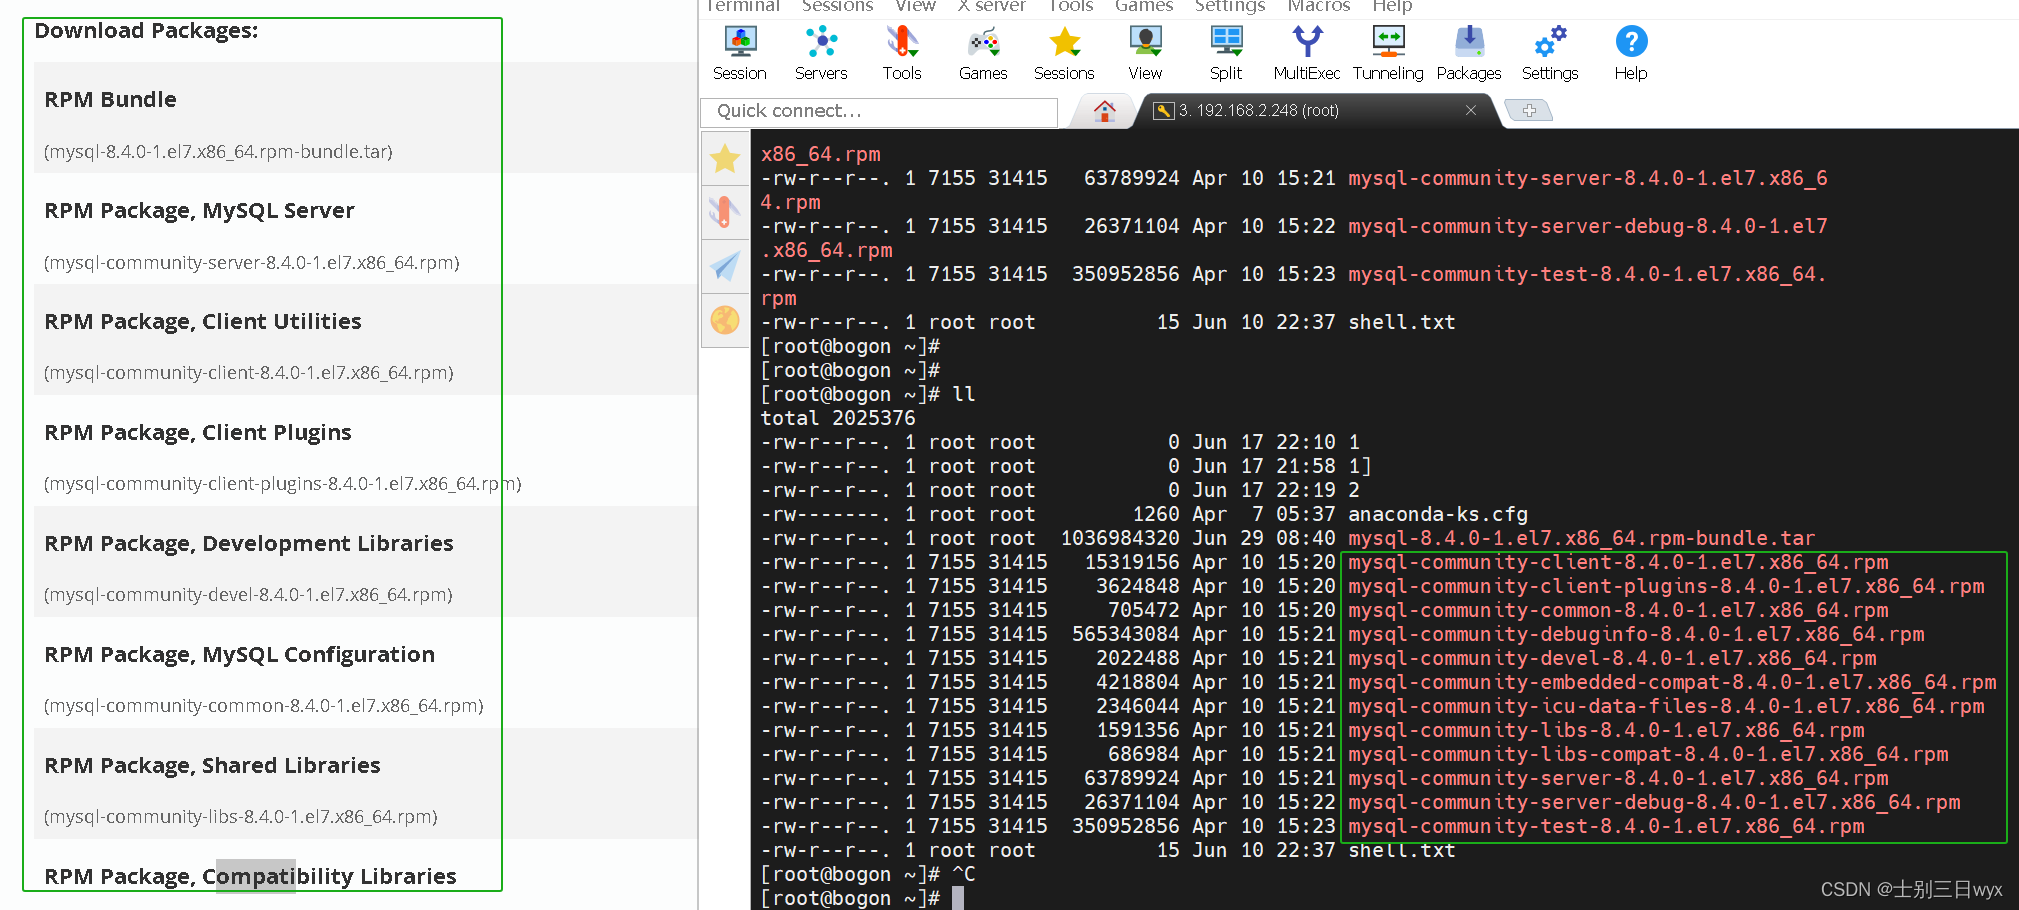Screen dimensions: 2019x910
Task: Click mysql-community-libs-compat file in terminal
Action: (1648, 754)
